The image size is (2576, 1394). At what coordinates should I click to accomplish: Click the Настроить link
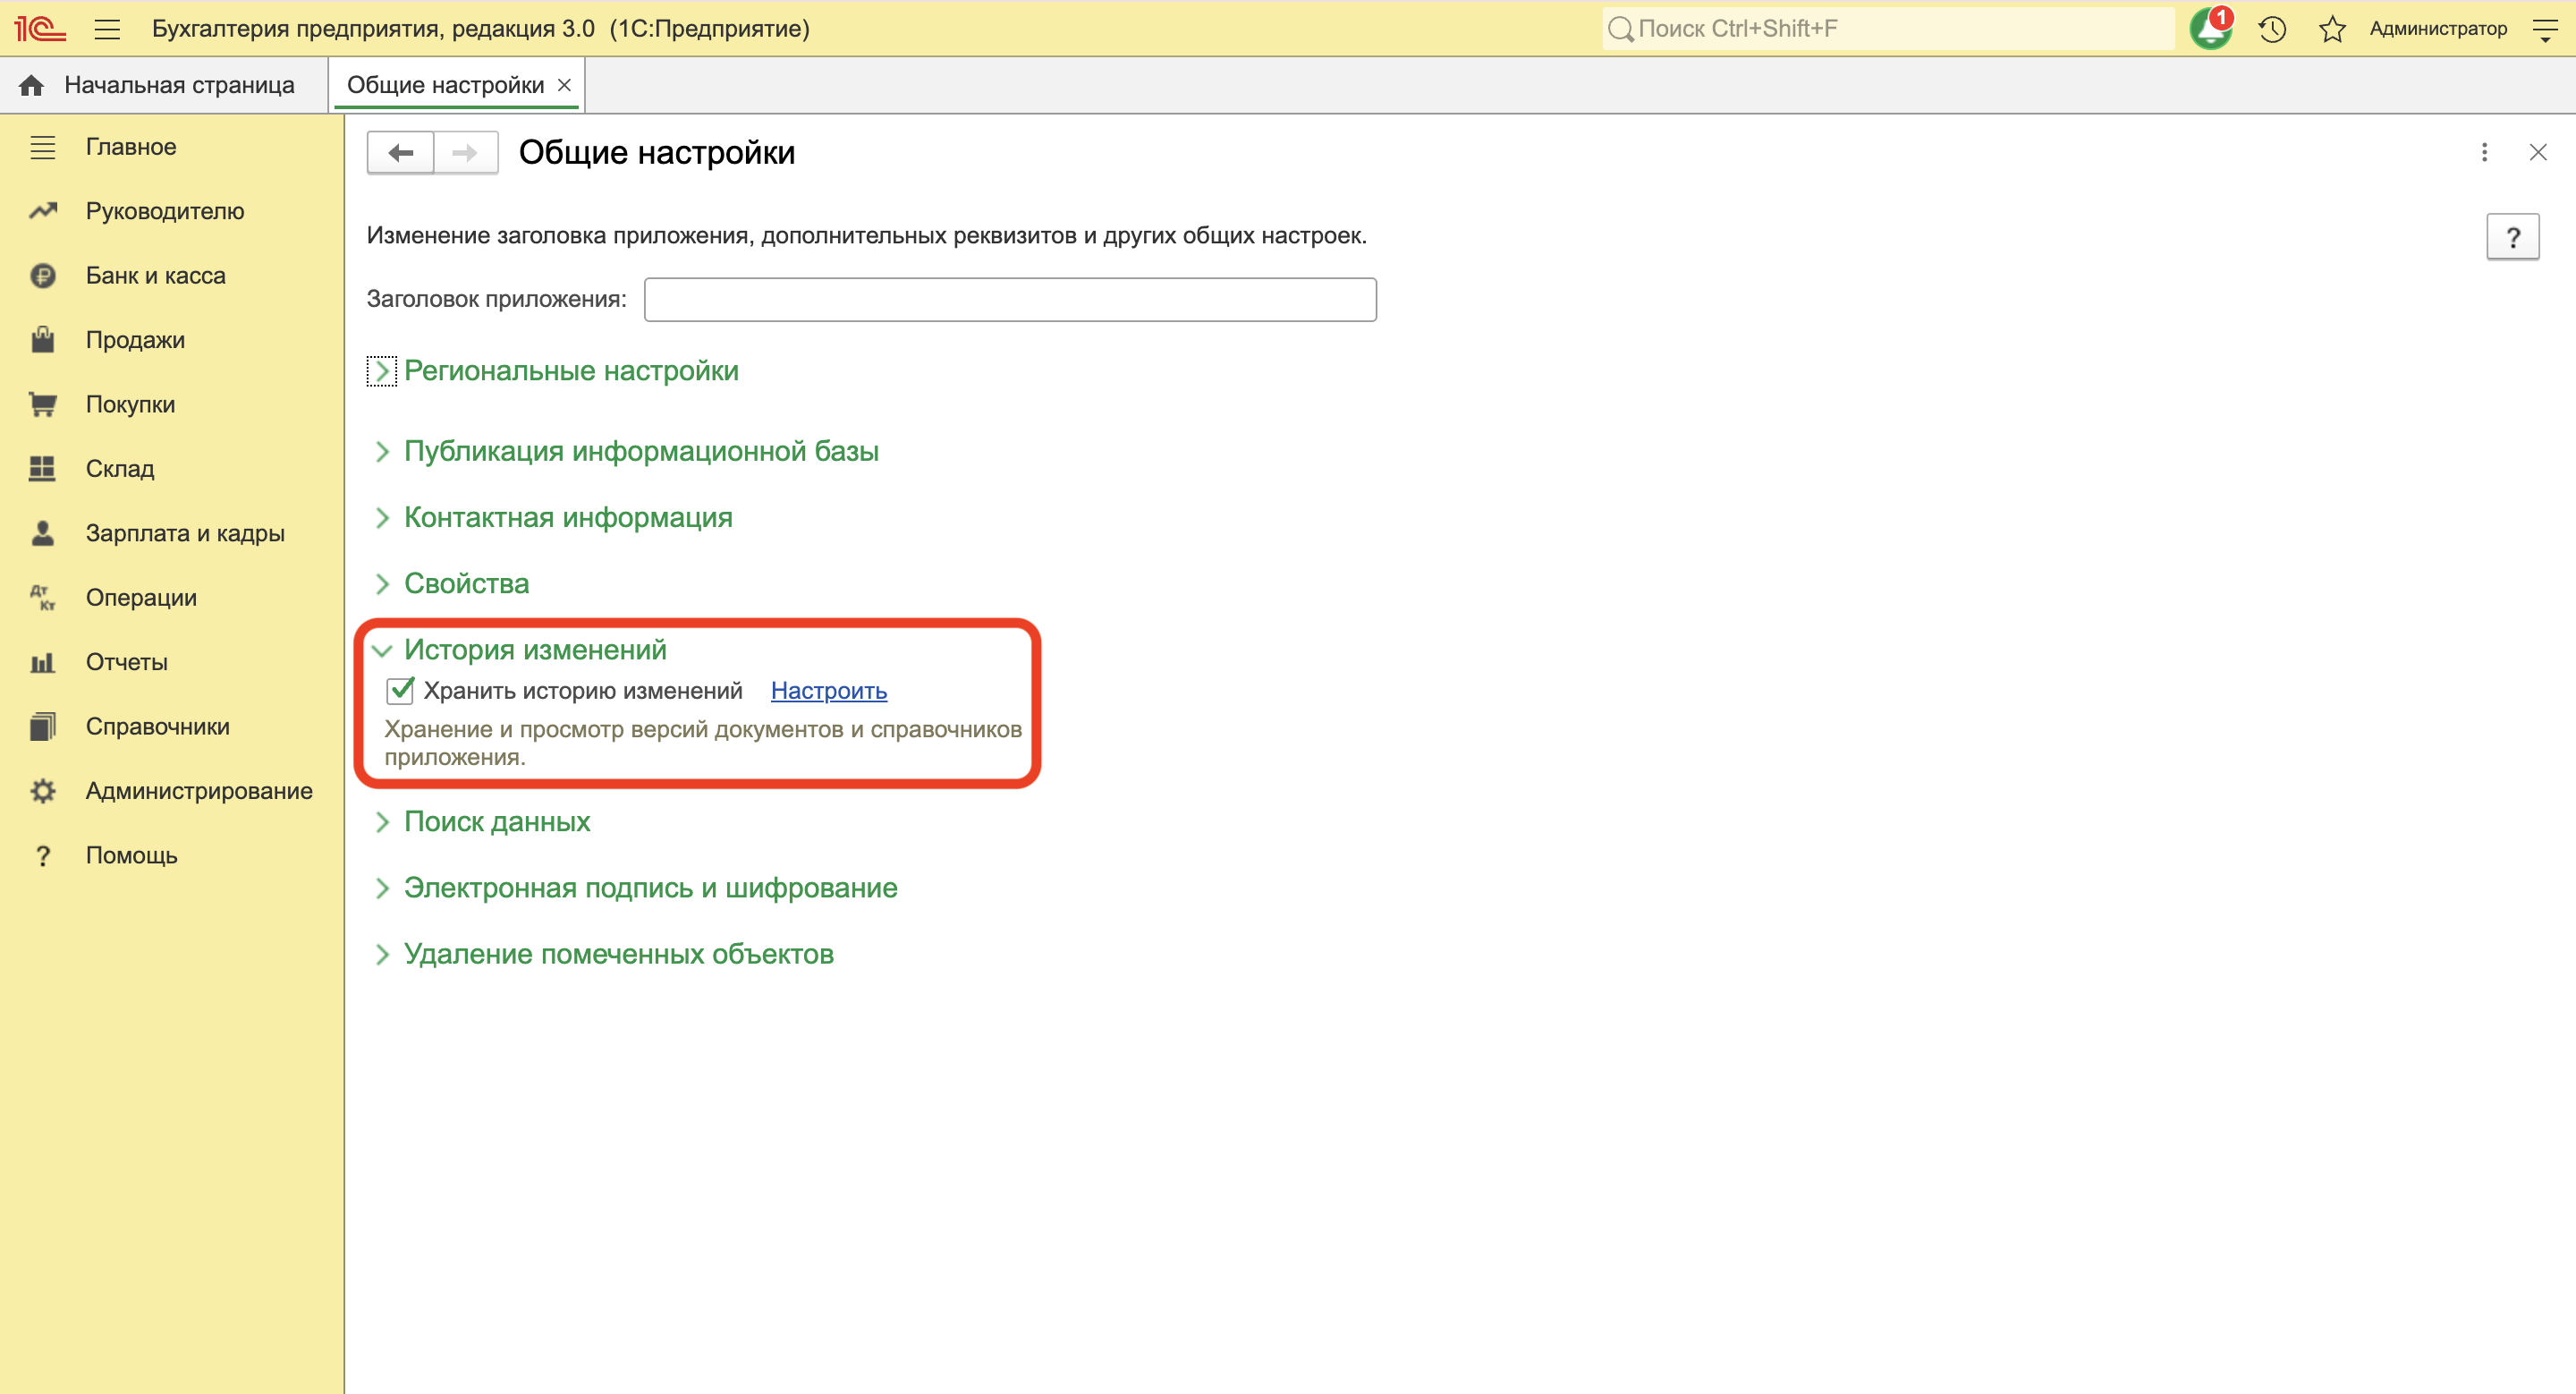[x=828, y=691]
